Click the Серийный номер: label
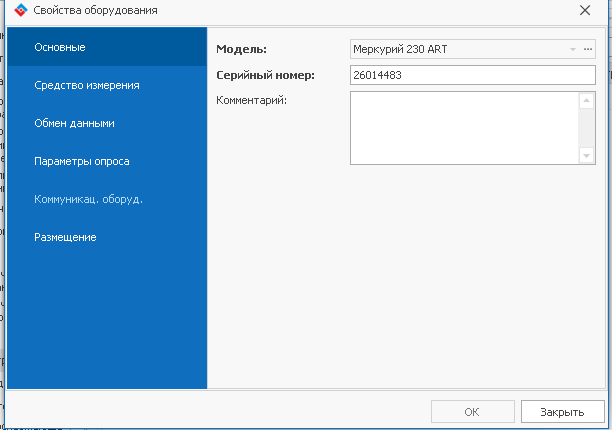Image resolution: width=612 pixels, height=430 pixels. point(265,75)
